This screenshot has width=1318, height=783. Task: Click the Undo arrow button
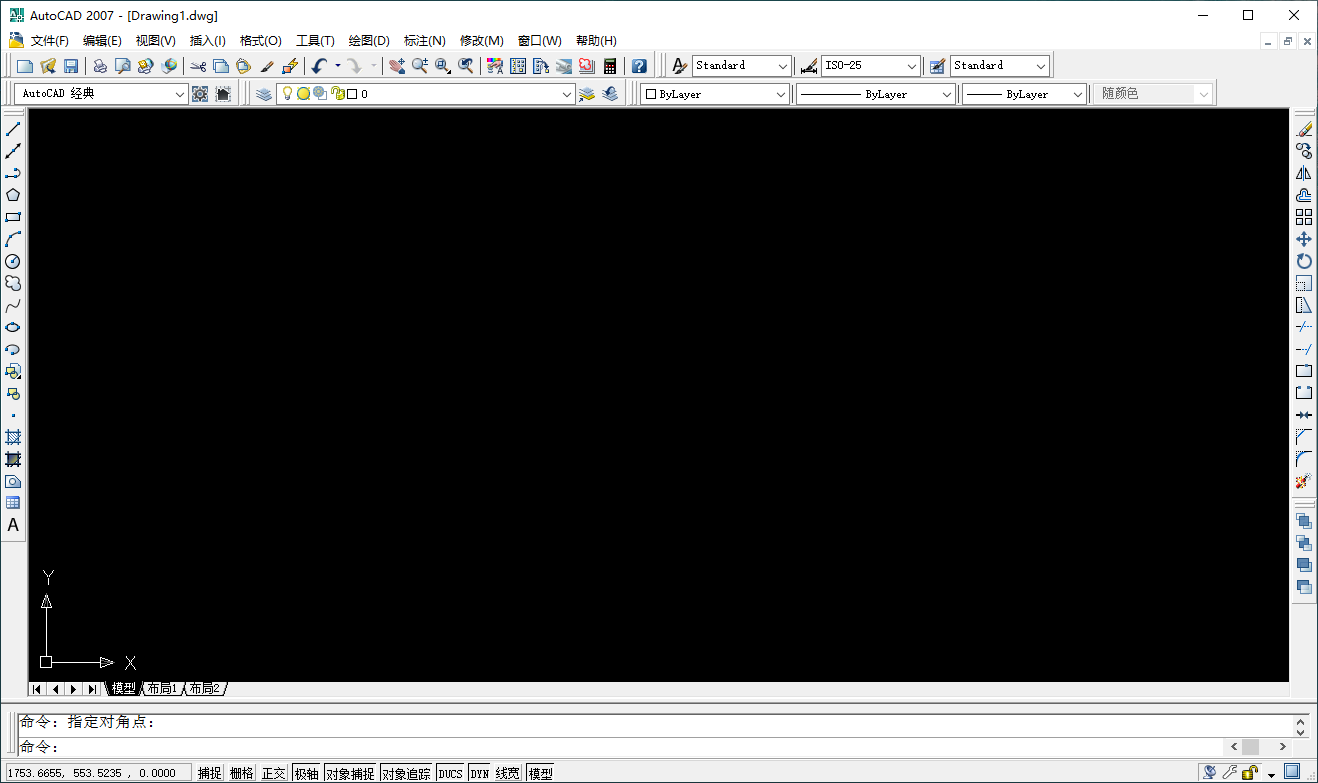tap(319, 65)
